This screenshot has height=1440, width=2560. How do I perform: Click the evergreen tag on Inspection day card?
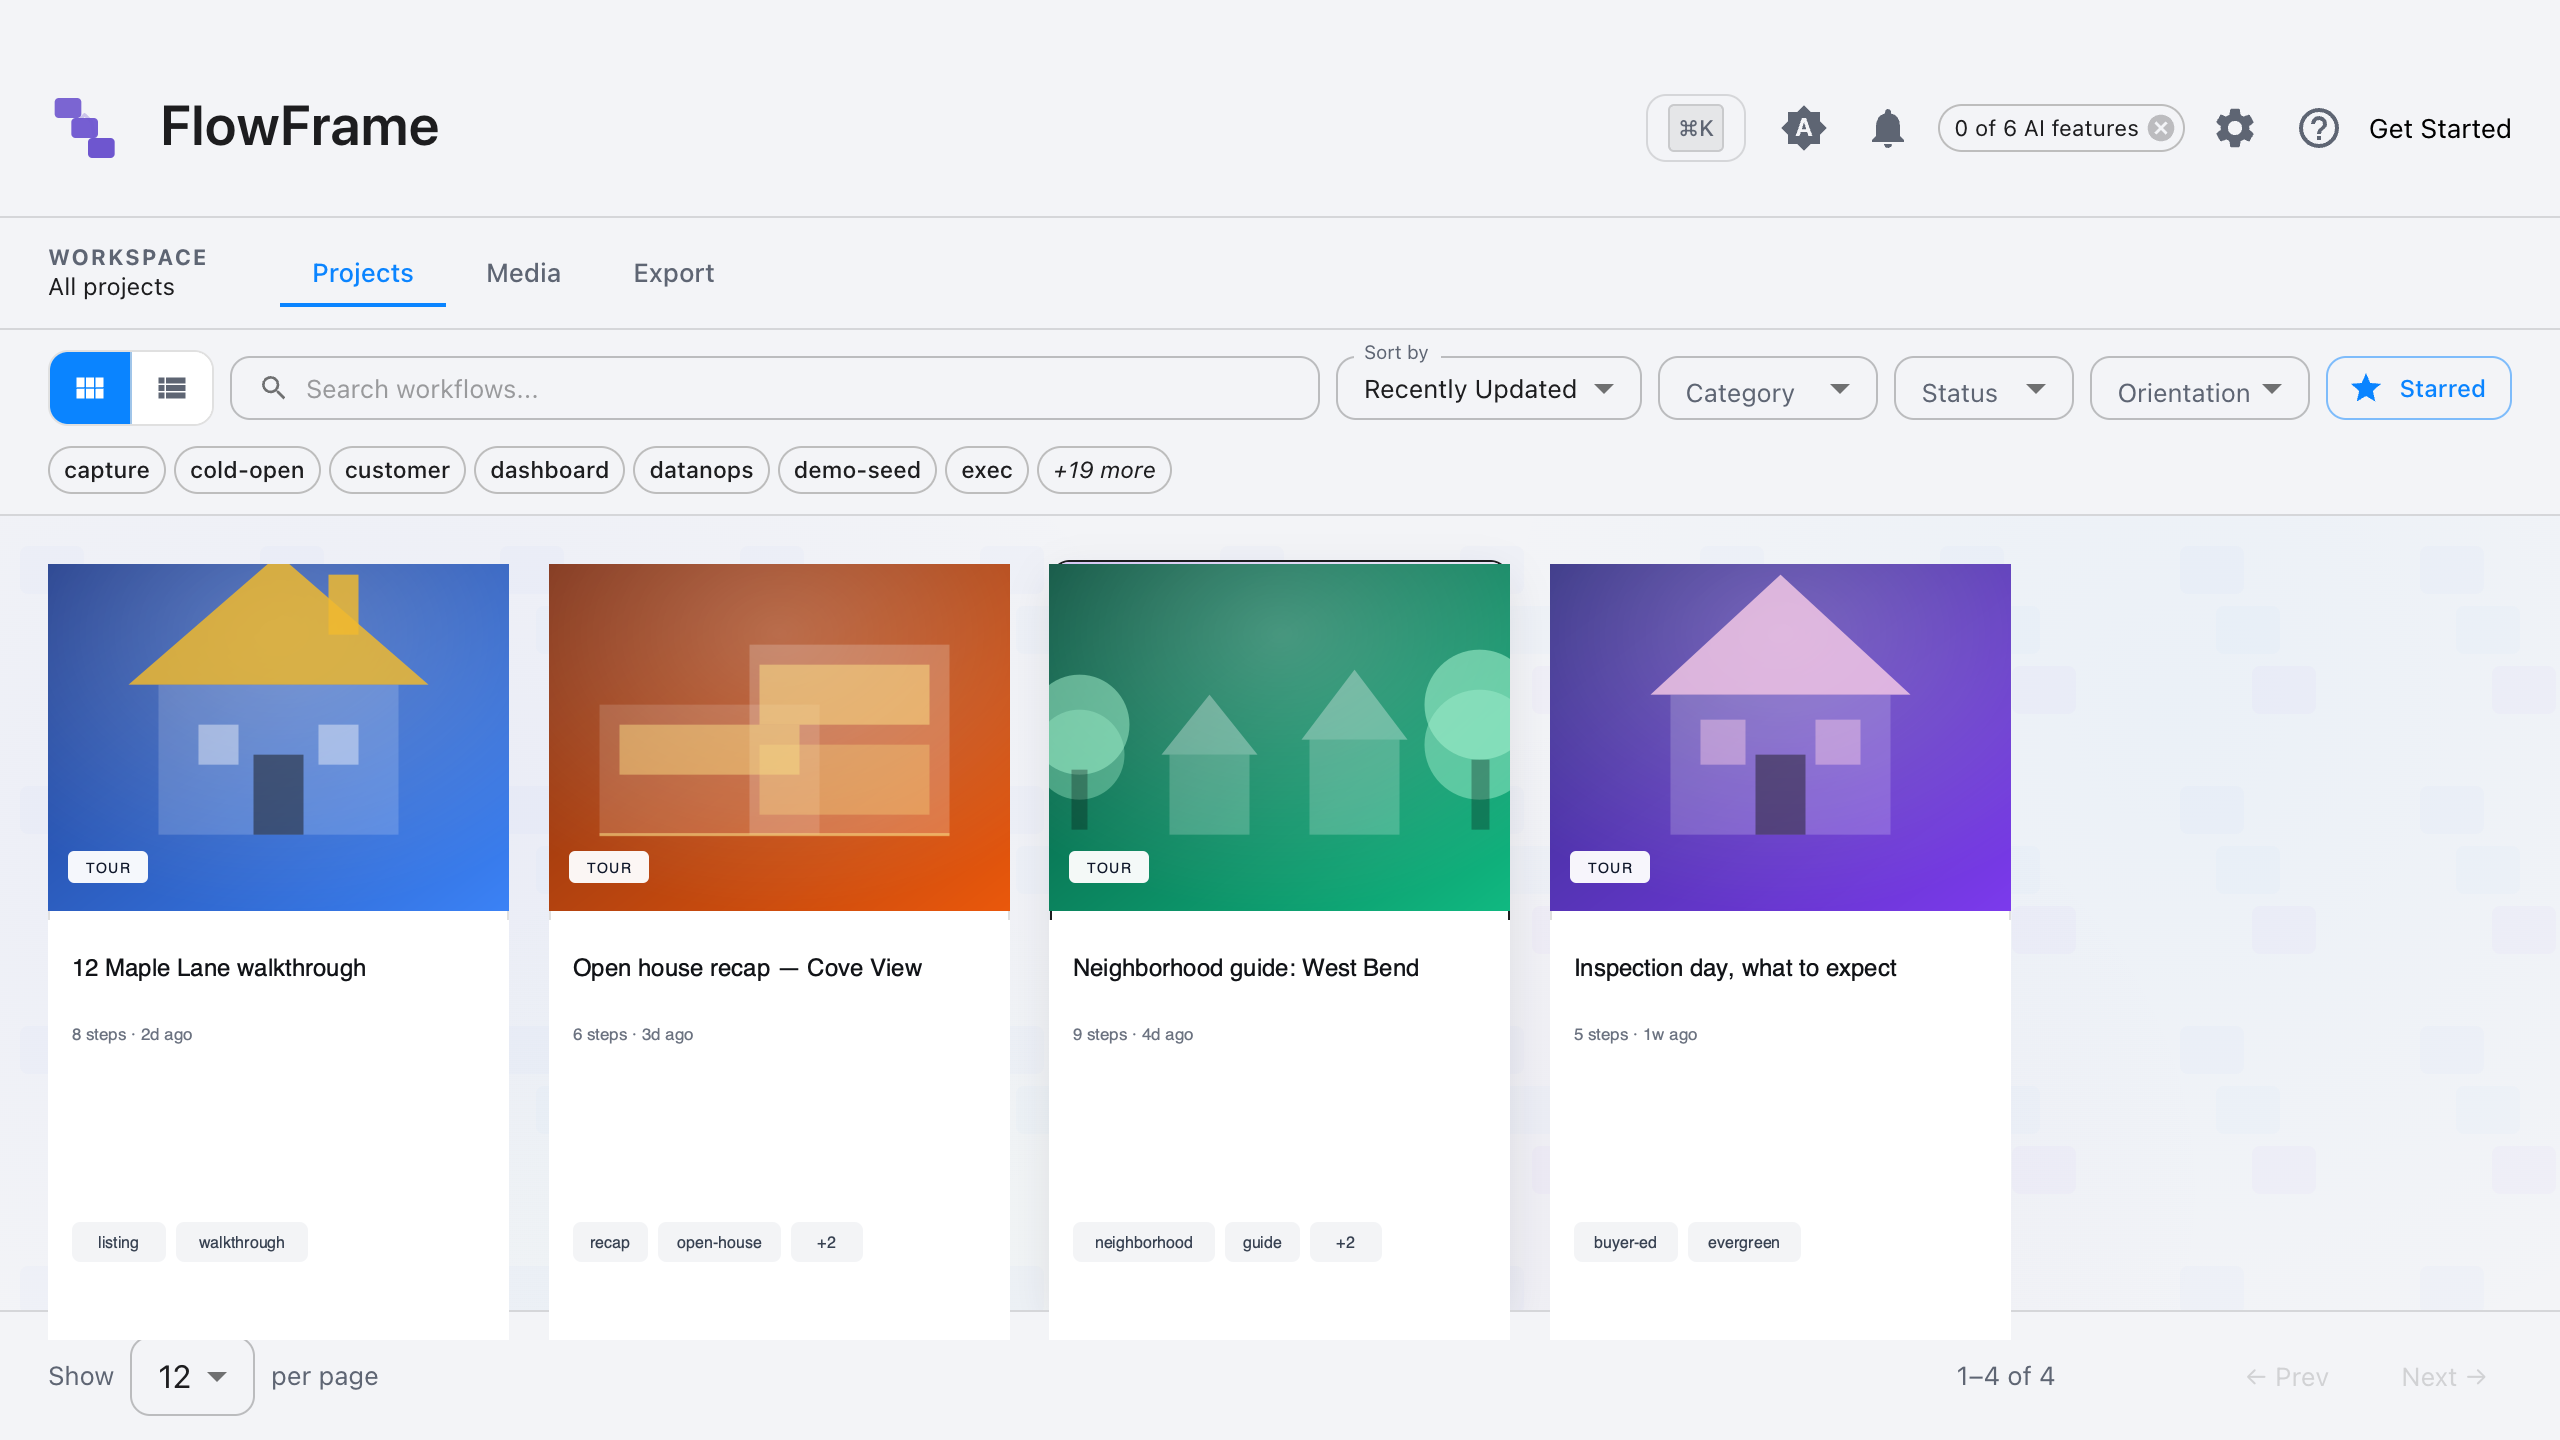[1743, 1242]
